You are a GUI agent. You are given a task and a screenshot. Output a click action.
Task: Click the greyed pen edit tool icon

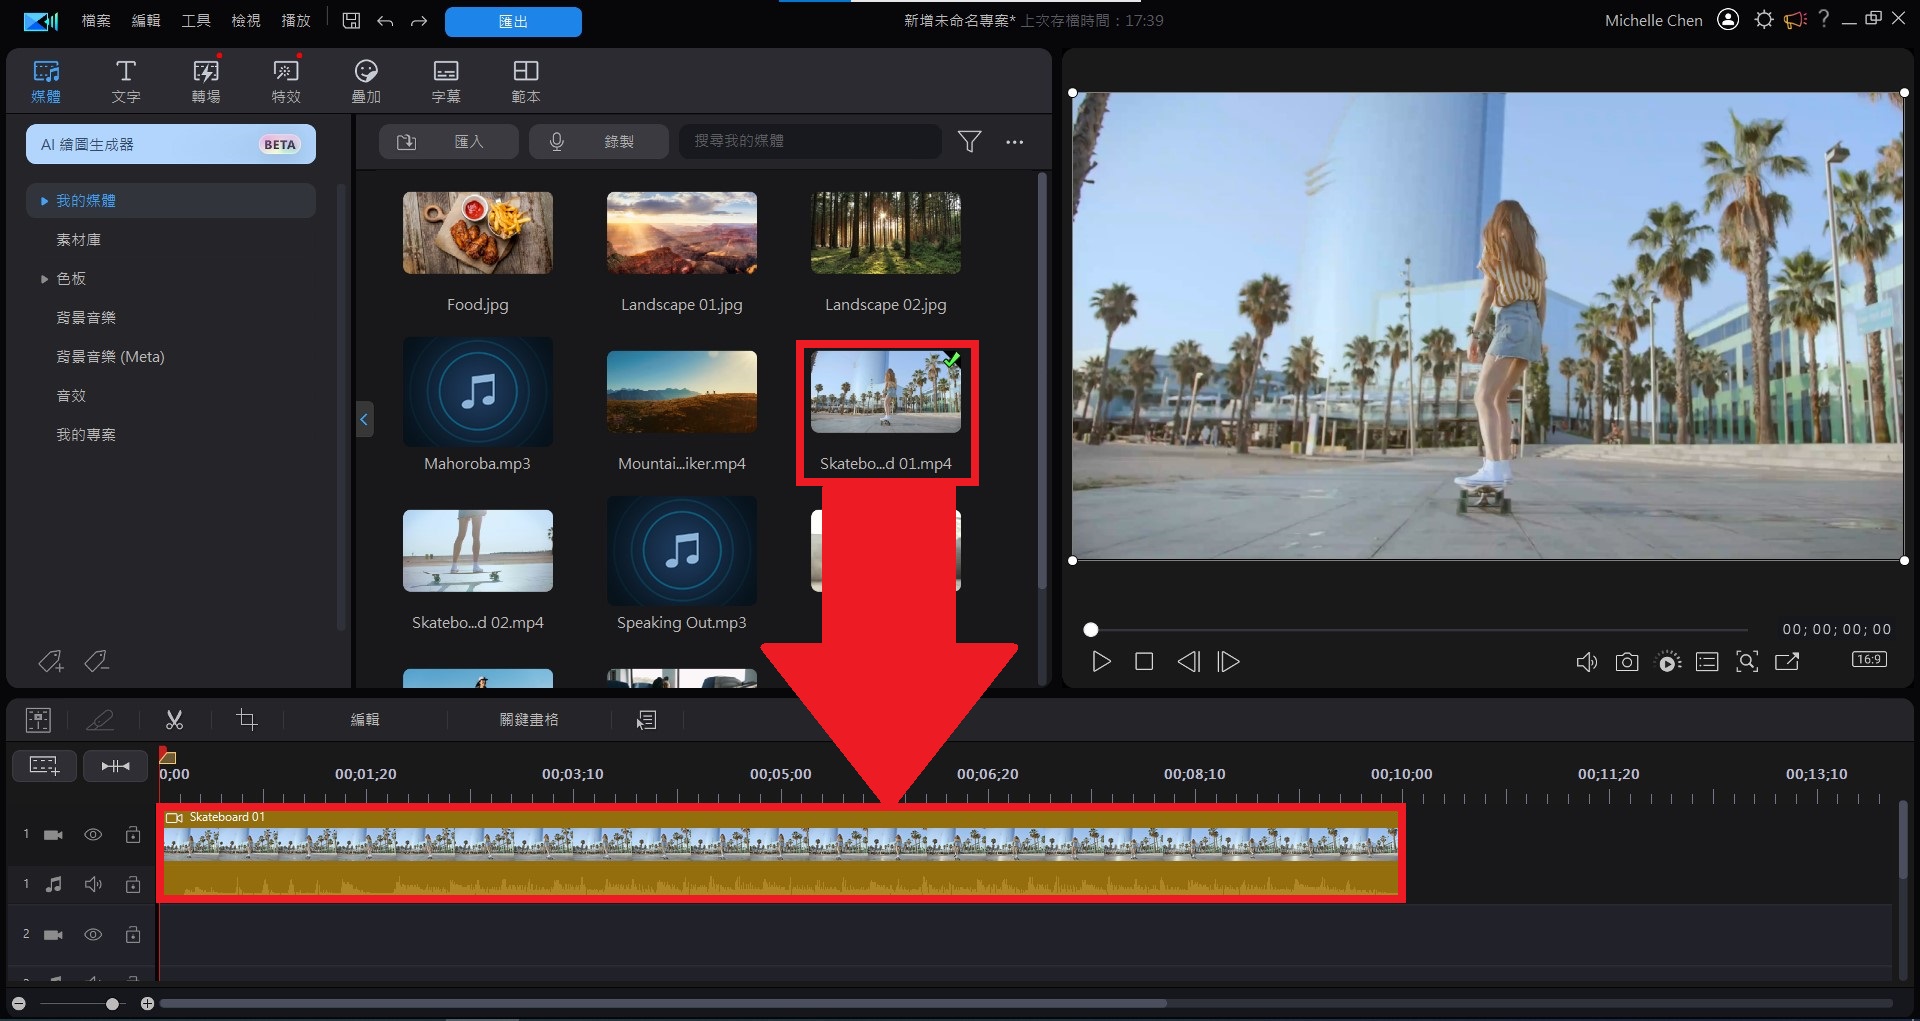pyautogui.click(x=100, y=720)
